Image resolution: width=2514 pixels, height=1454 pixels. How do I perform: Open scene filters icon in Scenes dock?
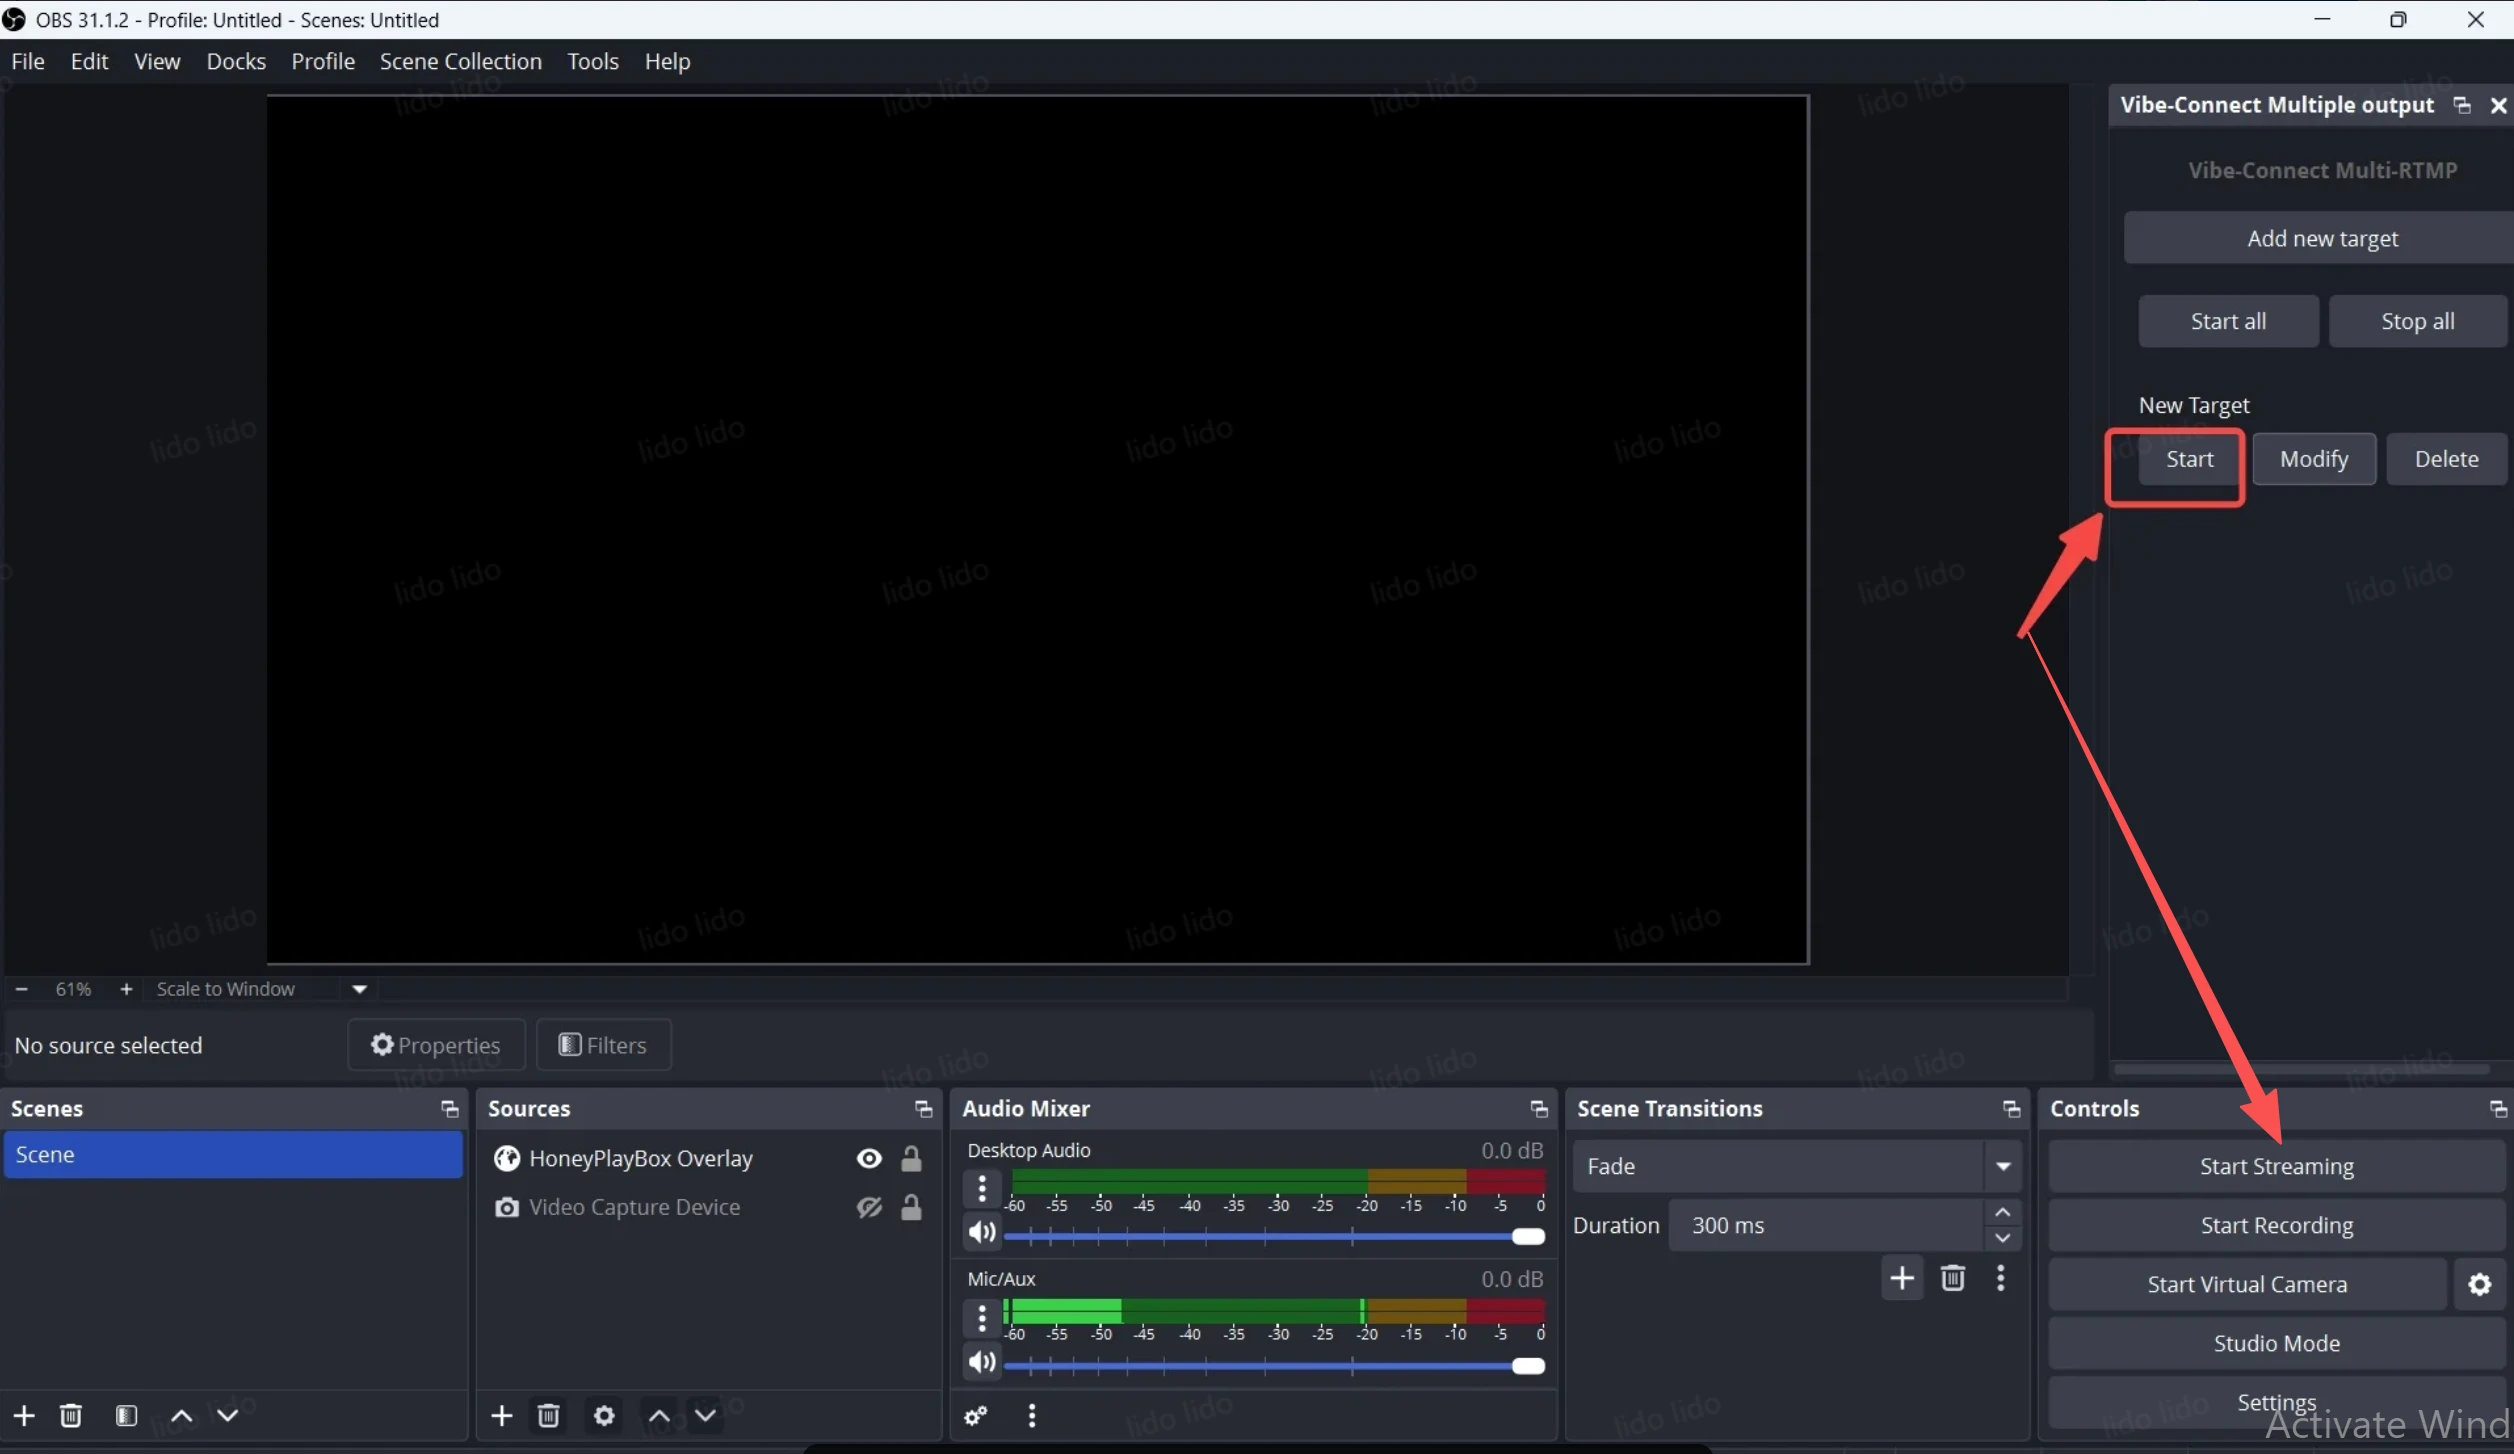(126, 1415)
